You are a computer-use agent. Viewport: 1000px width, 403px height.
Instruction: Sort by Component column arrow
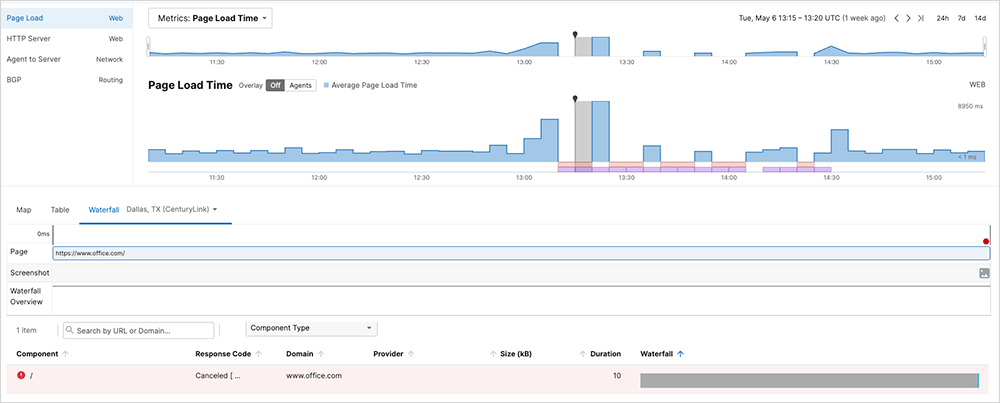coord(66,354)
